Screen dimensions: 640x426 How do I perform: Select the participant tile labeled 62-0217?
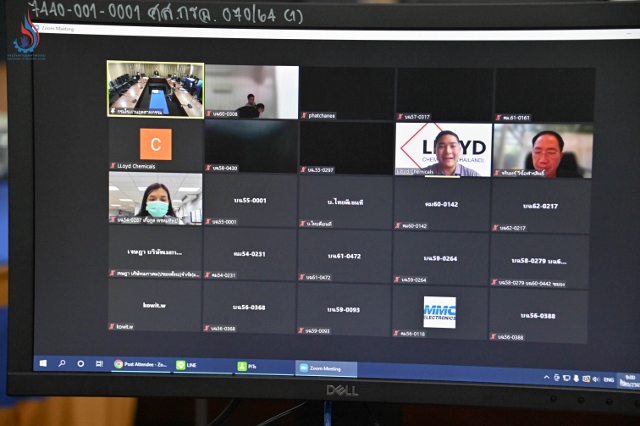[x=540, y=207]
